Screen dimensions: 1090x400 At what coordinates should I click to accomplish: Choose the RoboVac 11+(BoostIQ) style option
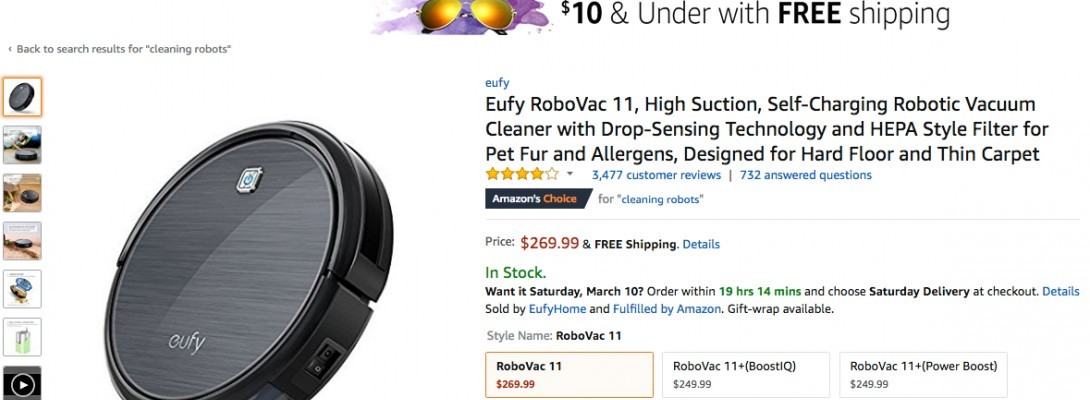tap(745, 374)
